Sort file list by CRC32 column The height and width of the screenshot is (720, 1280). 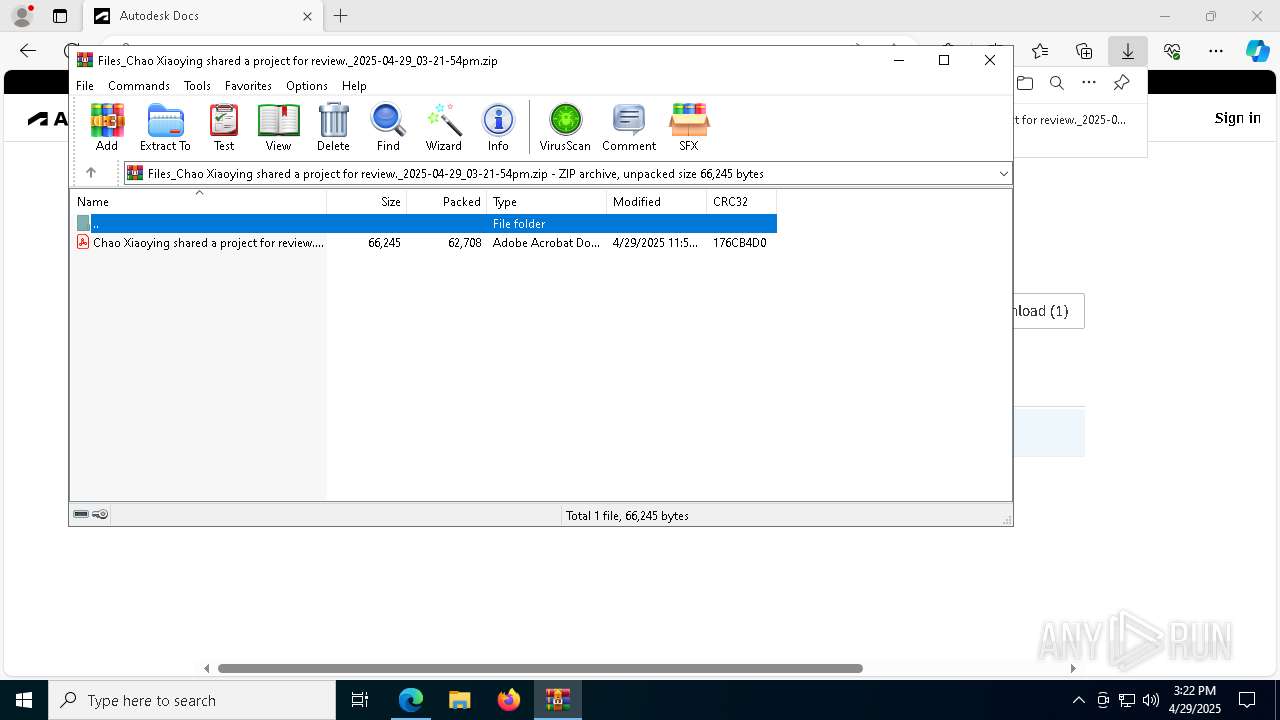[742, 201]
